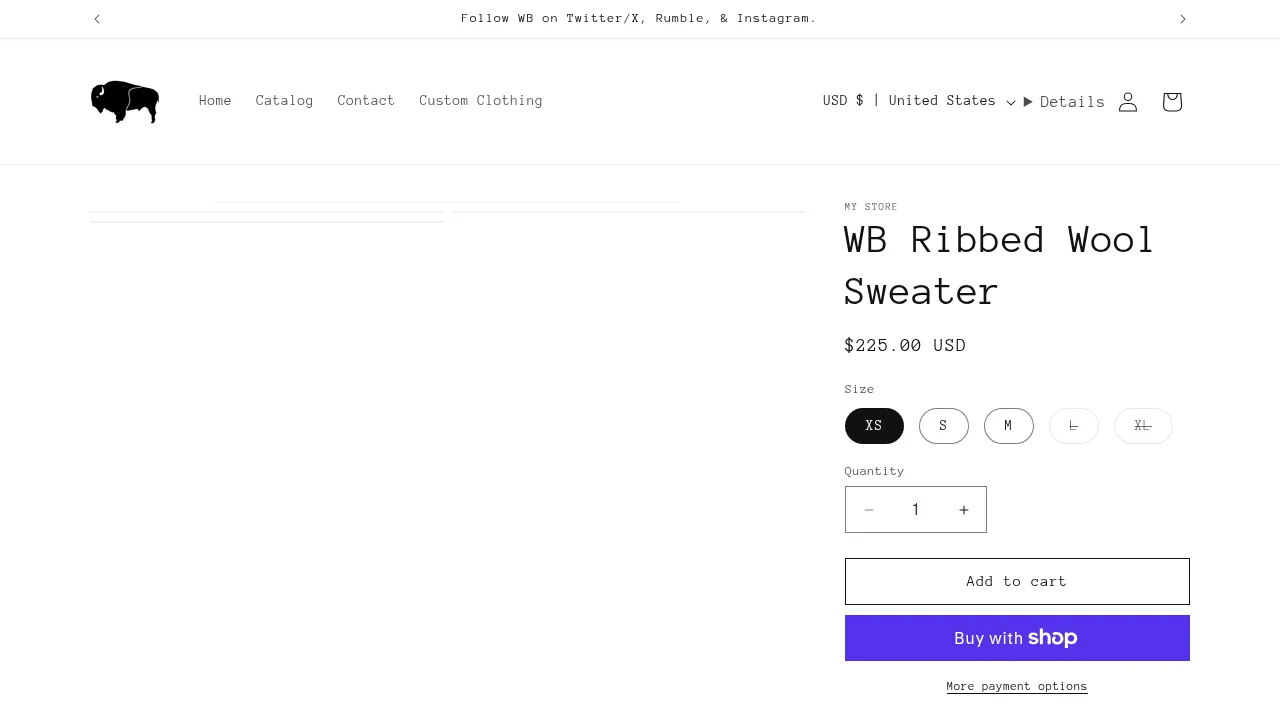Open the USD United States currency dropdown
The width and height of the screenshot is (1280, 720).
917,100
